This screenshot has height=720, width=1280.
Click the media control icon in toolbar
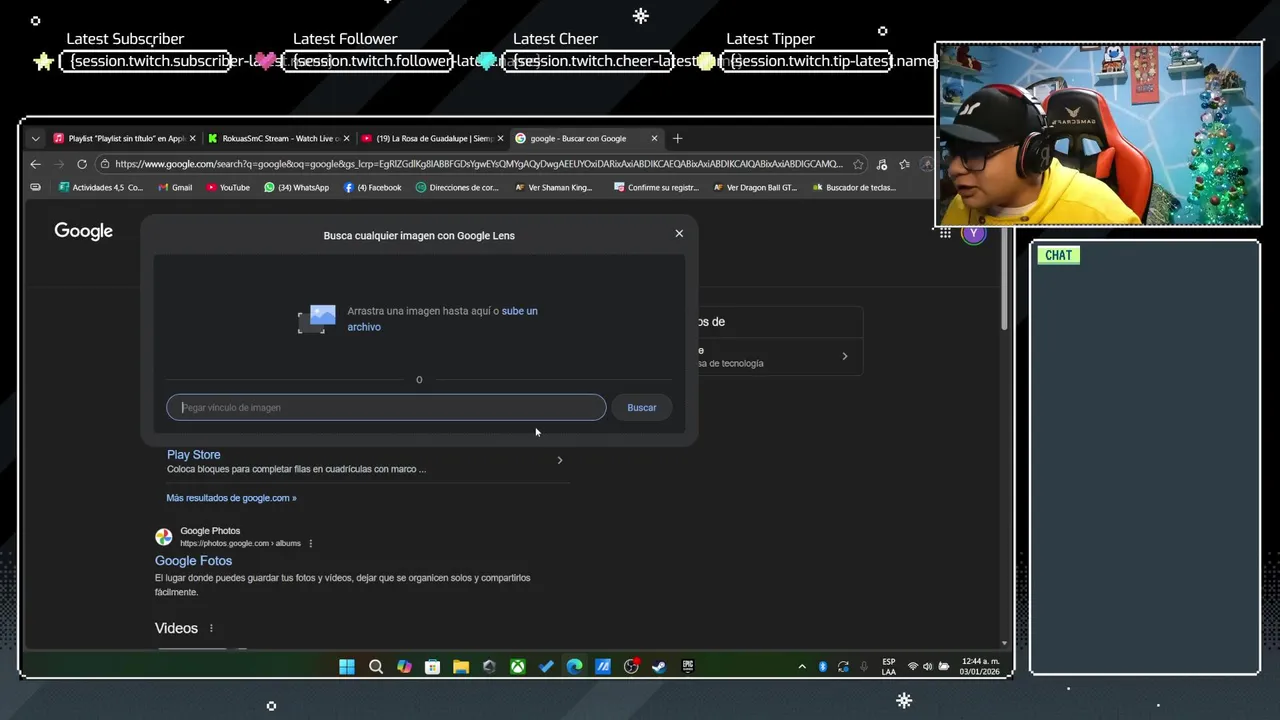pos(882,164)
